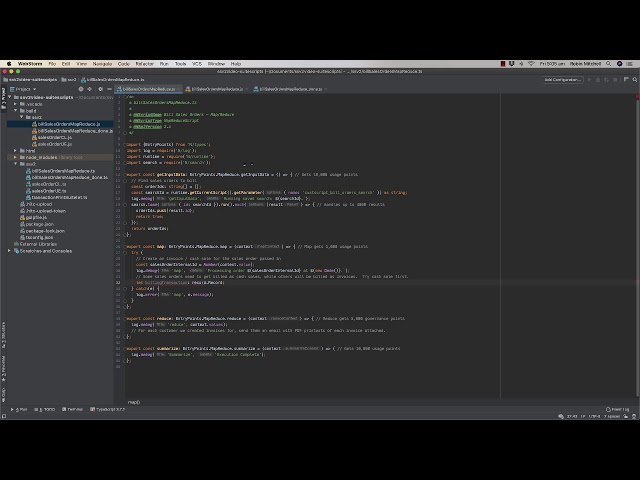Select package-lock.json in the project tree
Image resolution: width=640 pixels, height=480 pixels.
(42, 231)
